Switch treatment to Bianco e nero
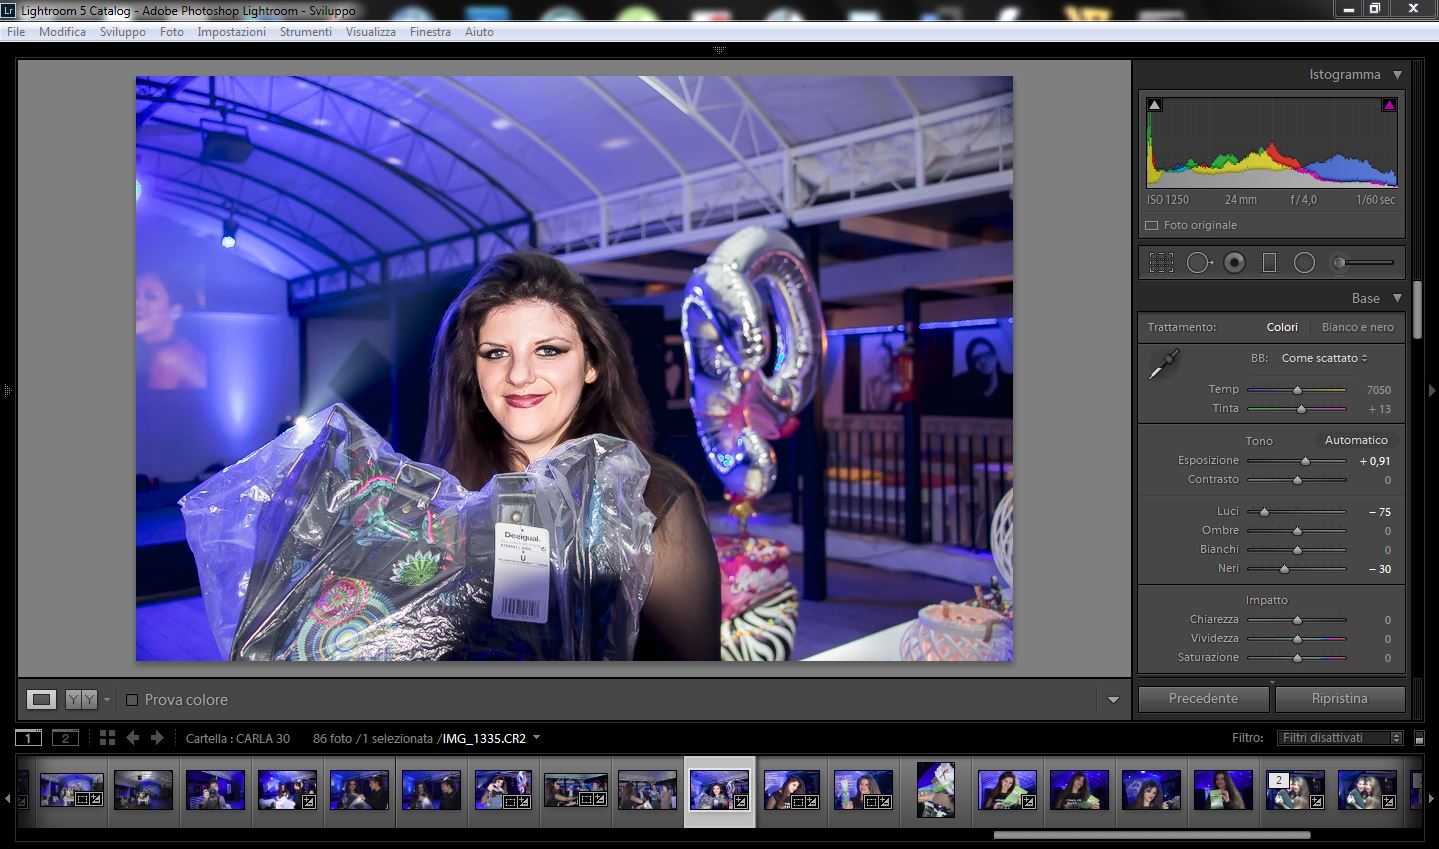 1357,326
